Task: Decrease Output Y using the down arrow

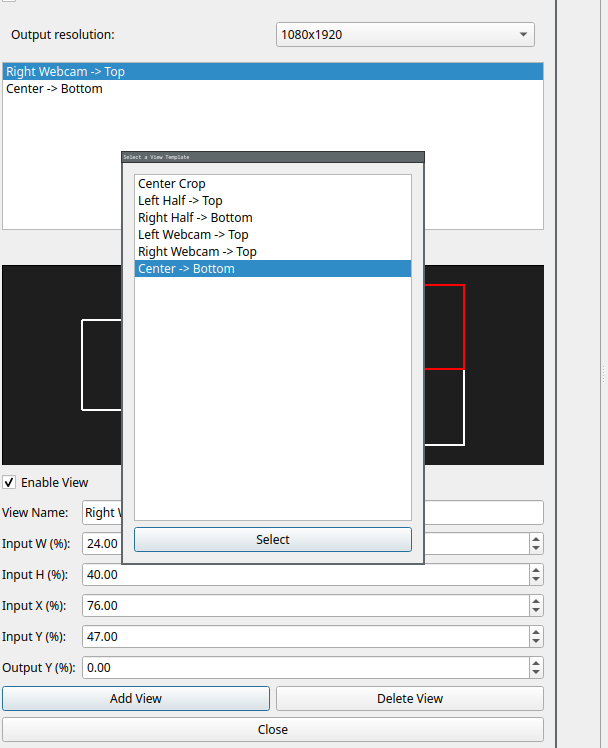Action: (536, 673)
